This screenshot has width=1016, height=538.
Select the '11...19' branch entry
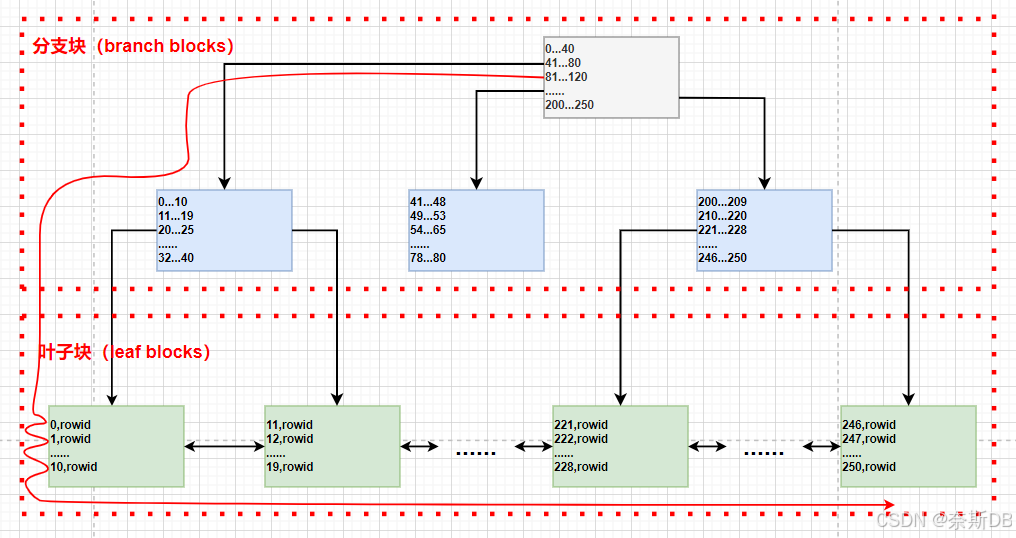[176, 216]
